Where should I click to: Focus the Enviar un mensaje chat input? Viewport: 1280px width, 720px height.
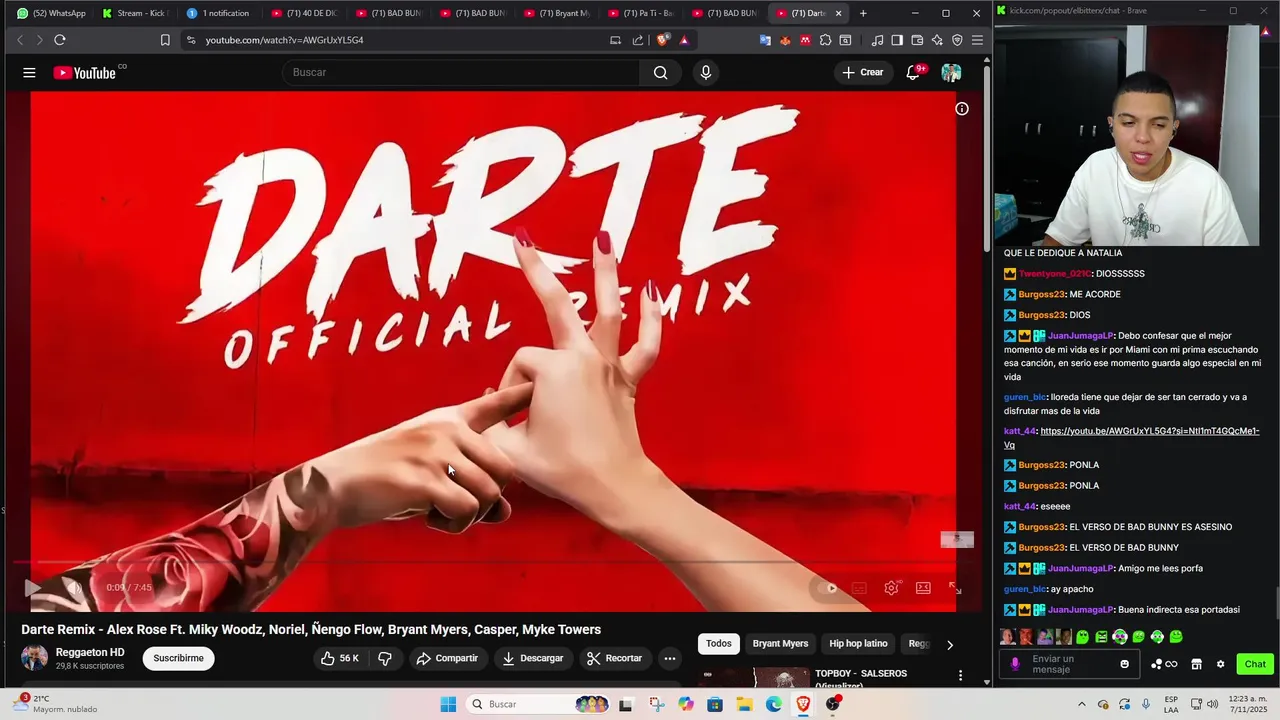pos(1069,664)
